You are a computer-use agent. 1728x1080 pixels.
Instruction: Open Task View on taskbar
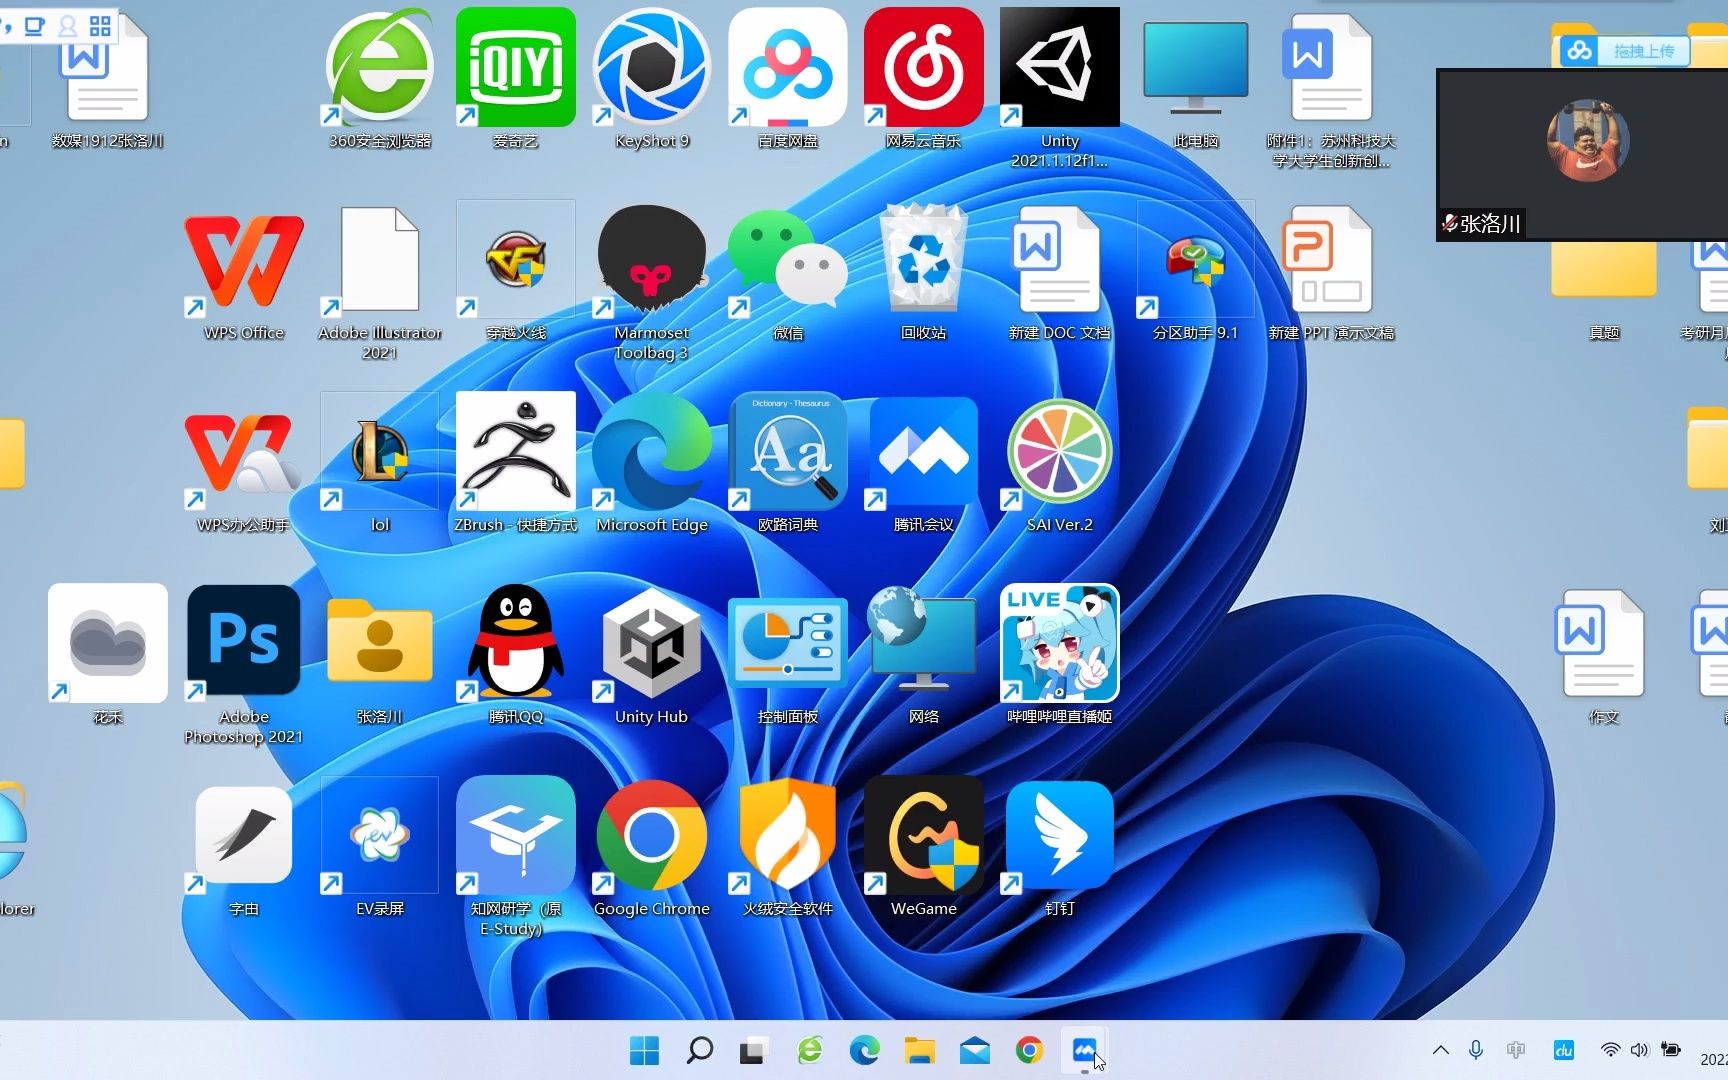[753, 1051]
